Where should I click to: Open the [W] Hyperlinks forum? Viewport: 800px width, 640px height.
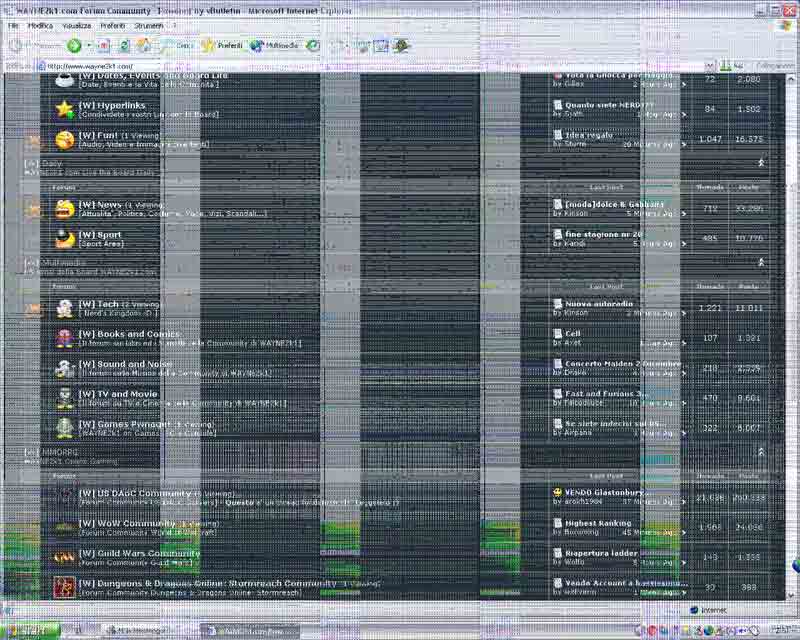[112, 105]
